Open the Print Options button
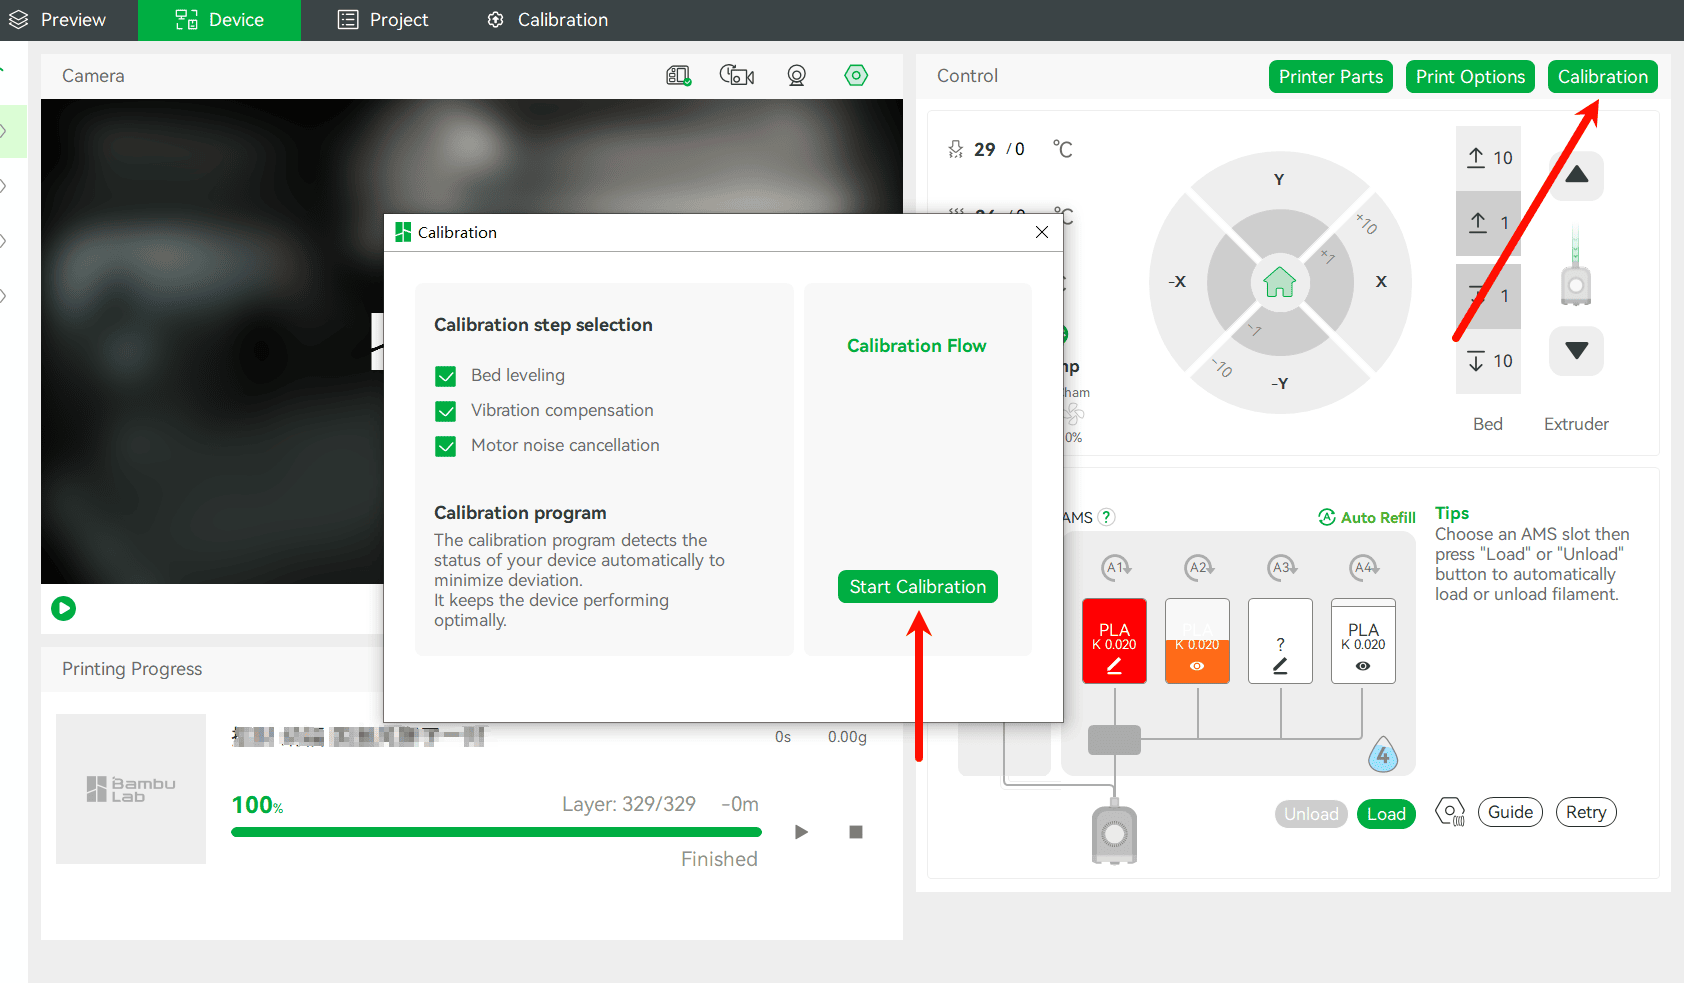Screen dimensions: 1684x983 (1470, 77)
